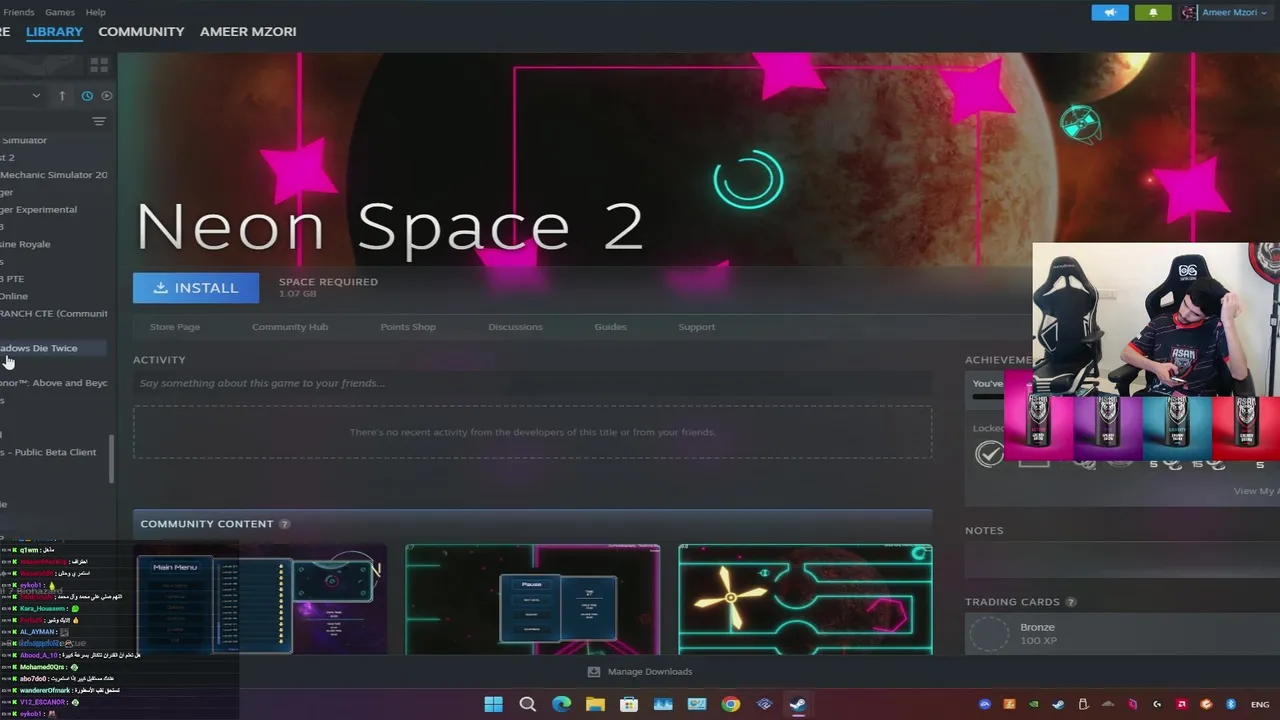1280x720 pixels.
Task: Open Windows taskbar Search
Action: point(527,704)
